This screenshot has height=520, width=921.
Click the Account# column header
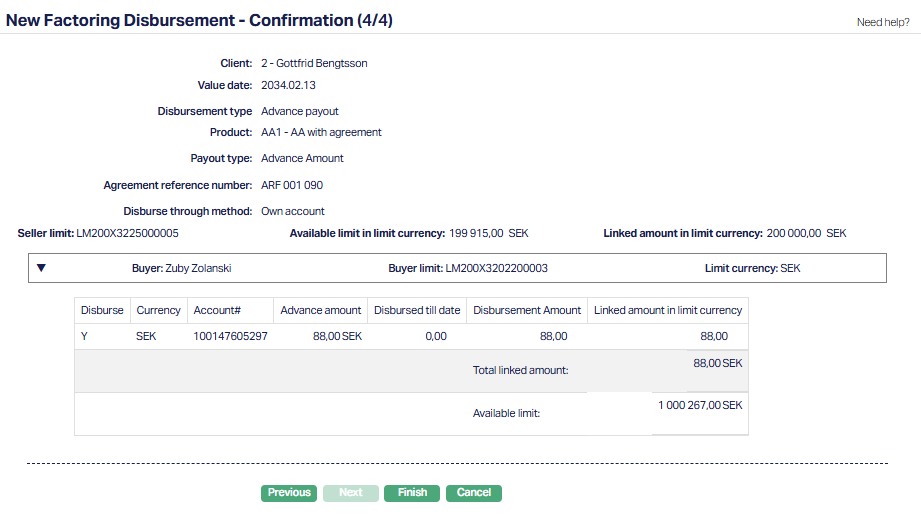(217, 310)
